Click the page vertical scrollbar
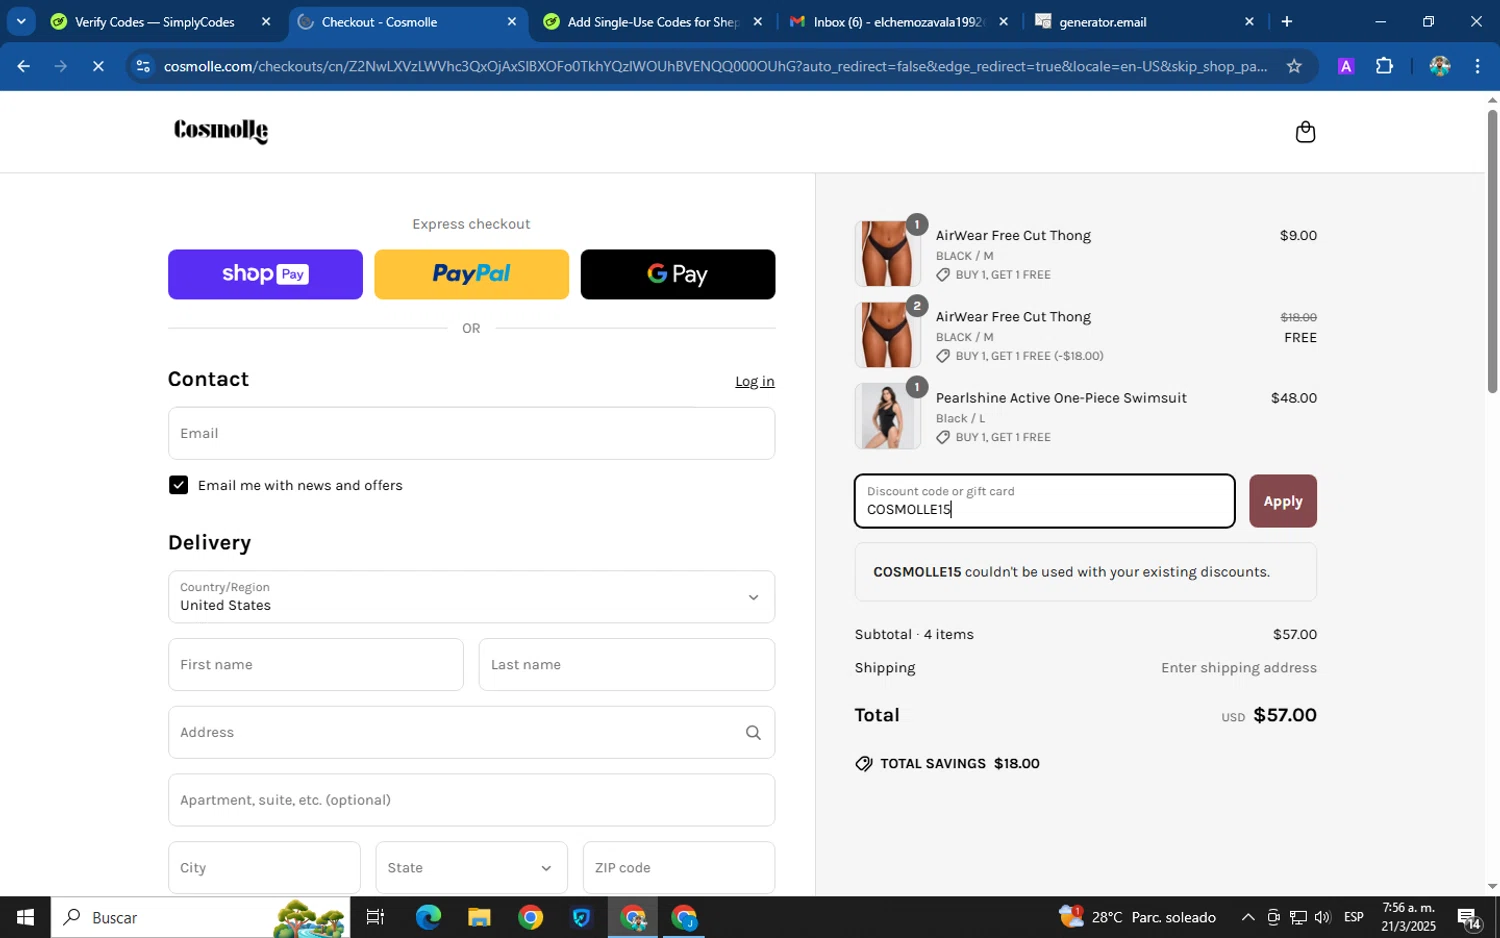1500x938 pixels. (1492, 250)
